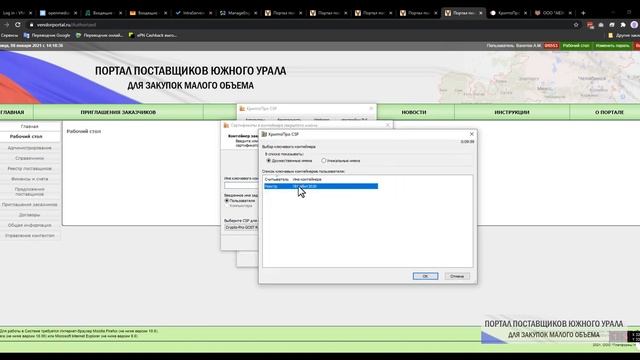
Task: Open the Crypto-Pro GOST CSP dropdown
Action: (242, 227)
